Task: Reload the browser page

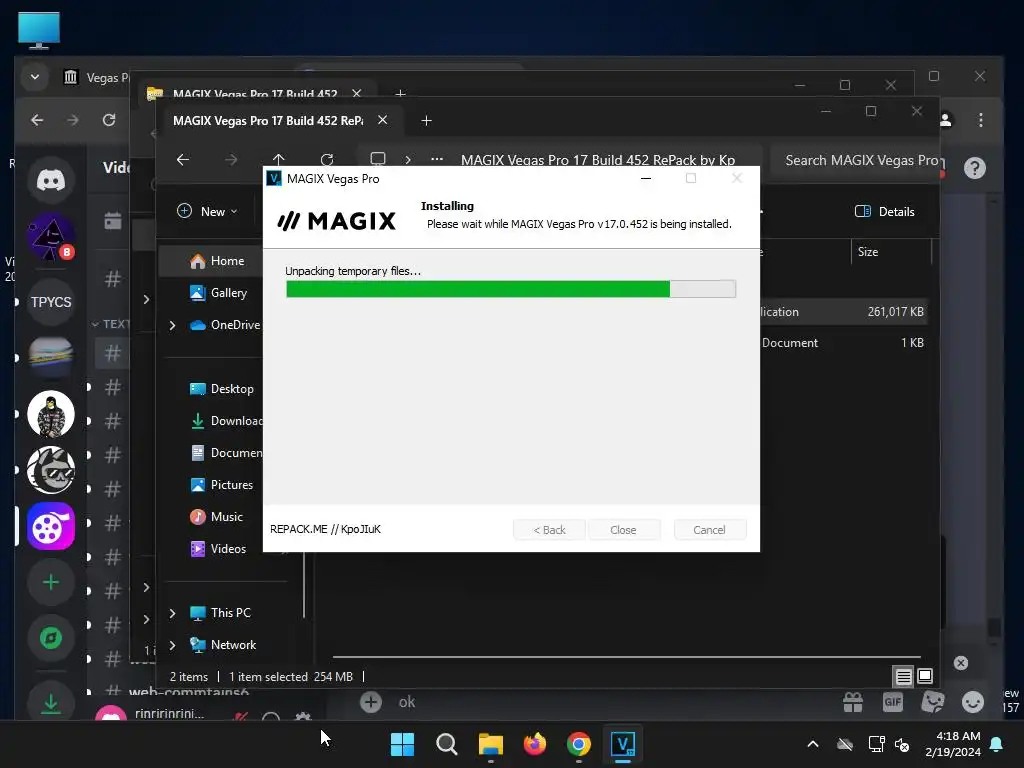Action: 109,120
